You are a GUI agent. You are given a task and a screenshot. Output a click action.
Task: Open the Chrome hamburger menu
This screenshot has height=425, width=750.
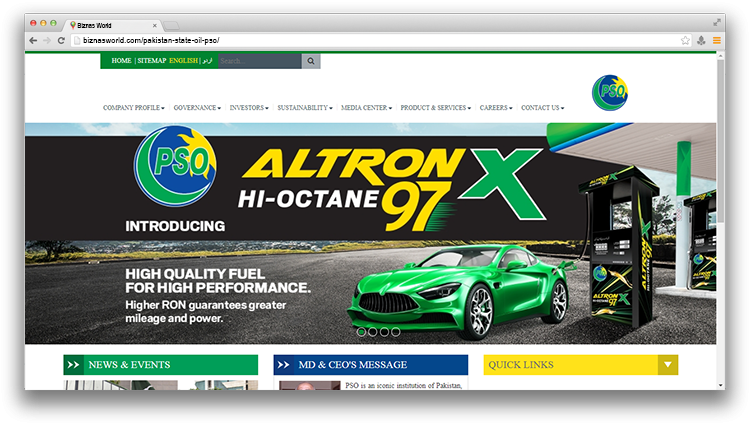716,41
